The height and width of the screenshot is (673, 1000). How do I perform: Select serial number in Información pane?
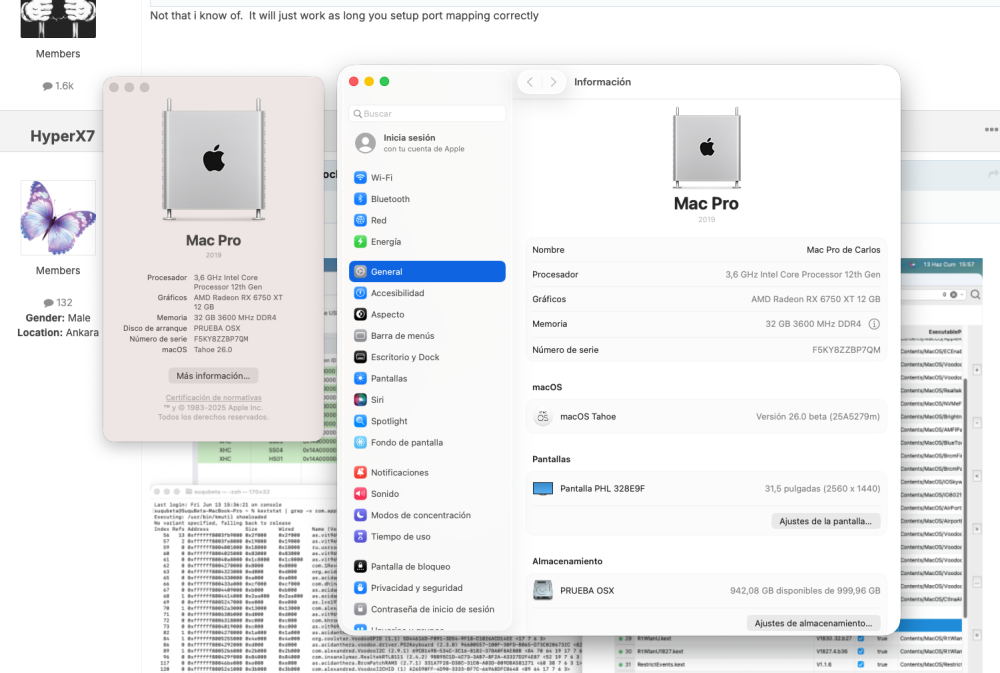click(x=846, y=350)
